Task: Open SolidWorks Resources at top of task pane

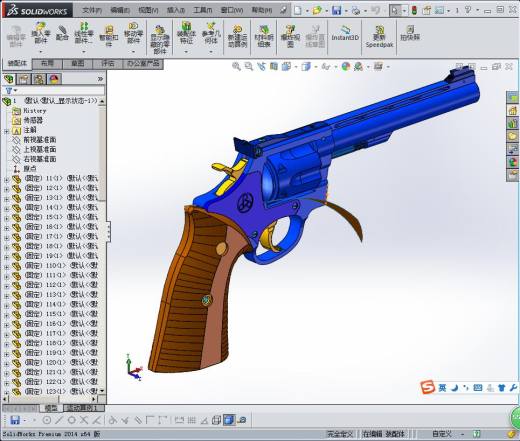Action: point(513,98)
